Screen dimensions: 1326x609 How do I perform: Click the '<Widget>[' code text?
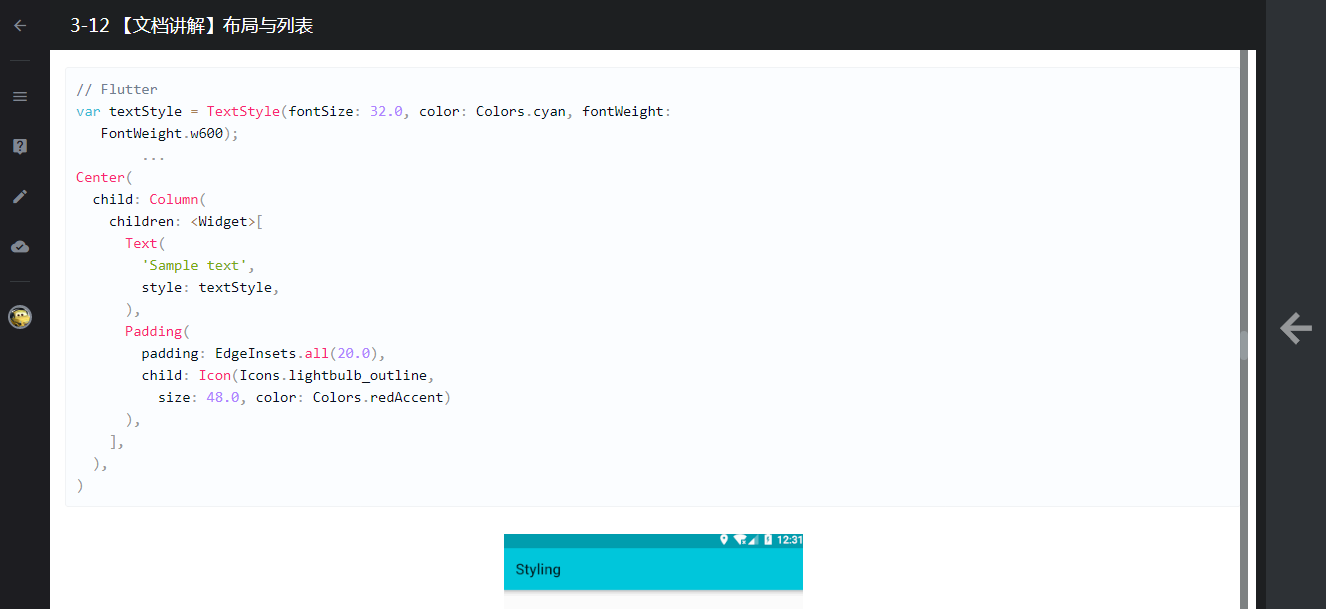point(227,221)
